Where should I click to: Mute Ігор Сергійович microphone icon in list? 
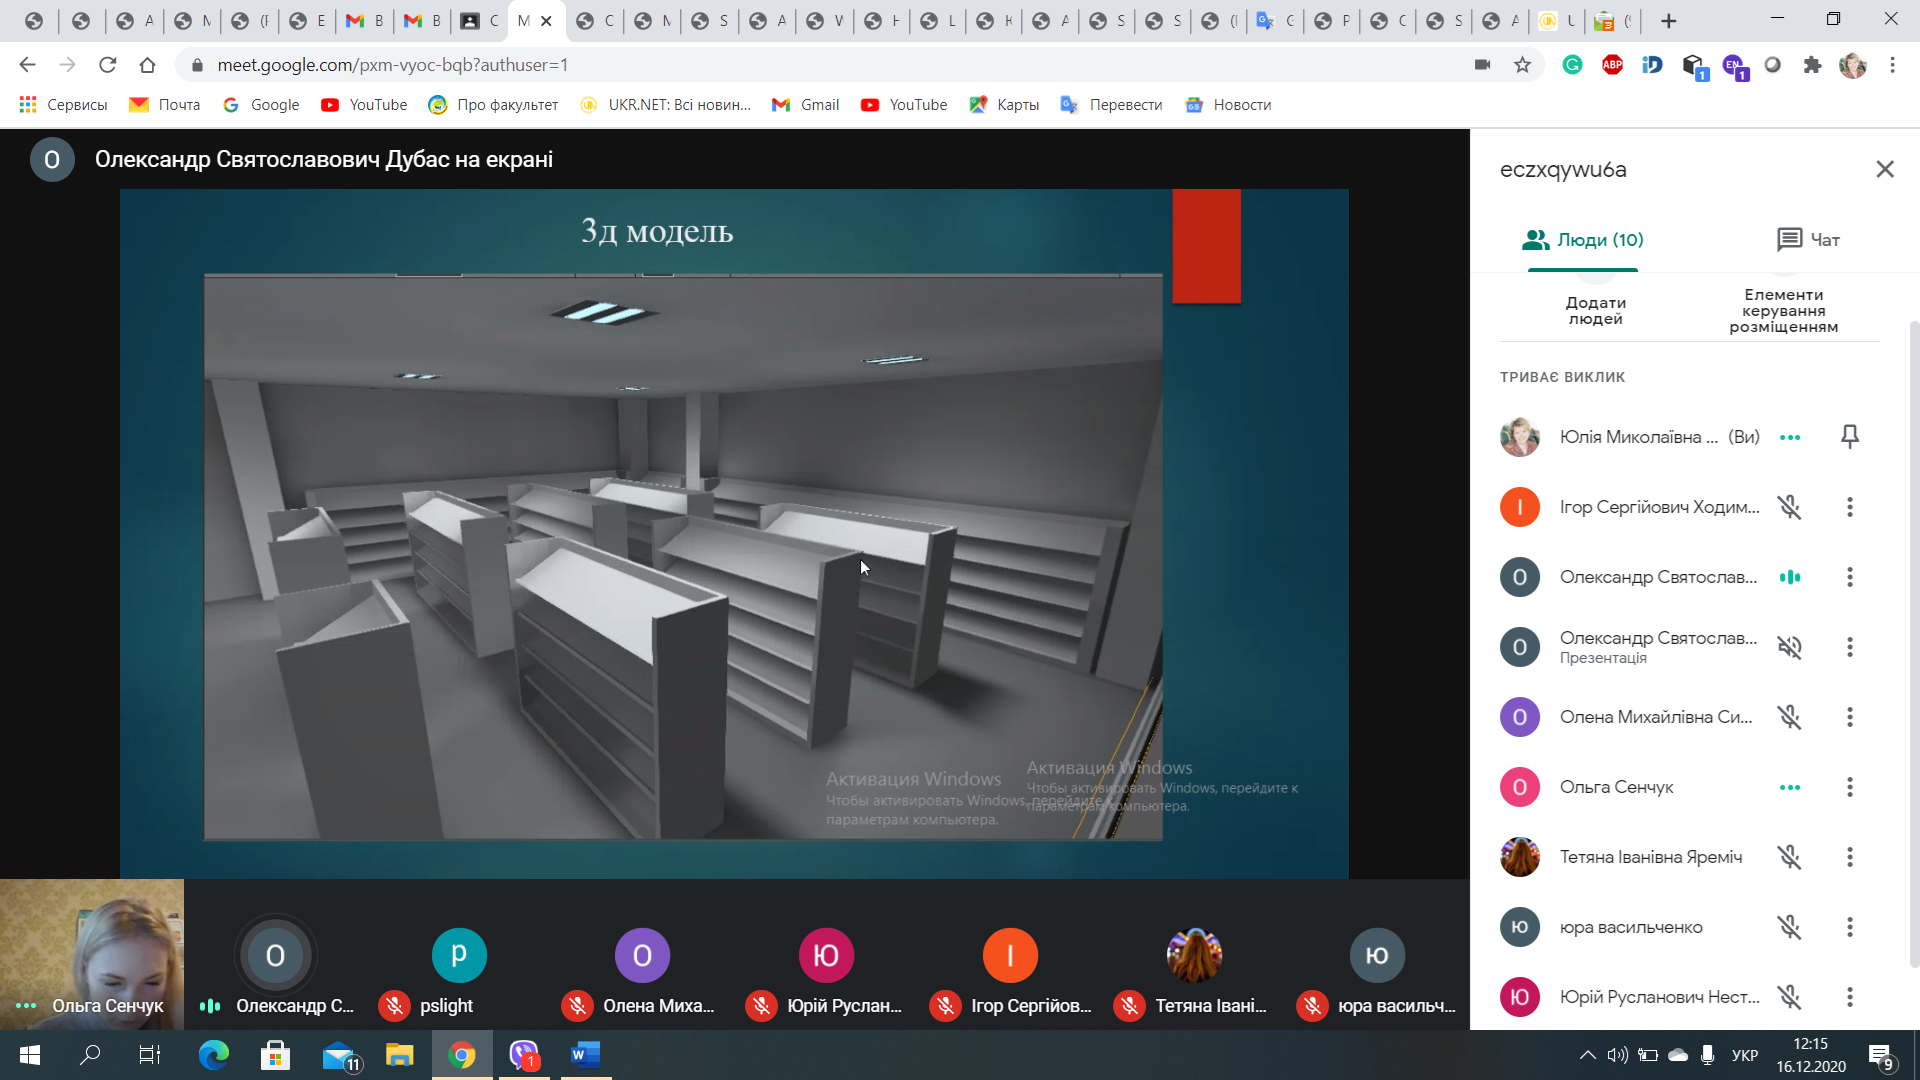click(x=1789, y=507)
